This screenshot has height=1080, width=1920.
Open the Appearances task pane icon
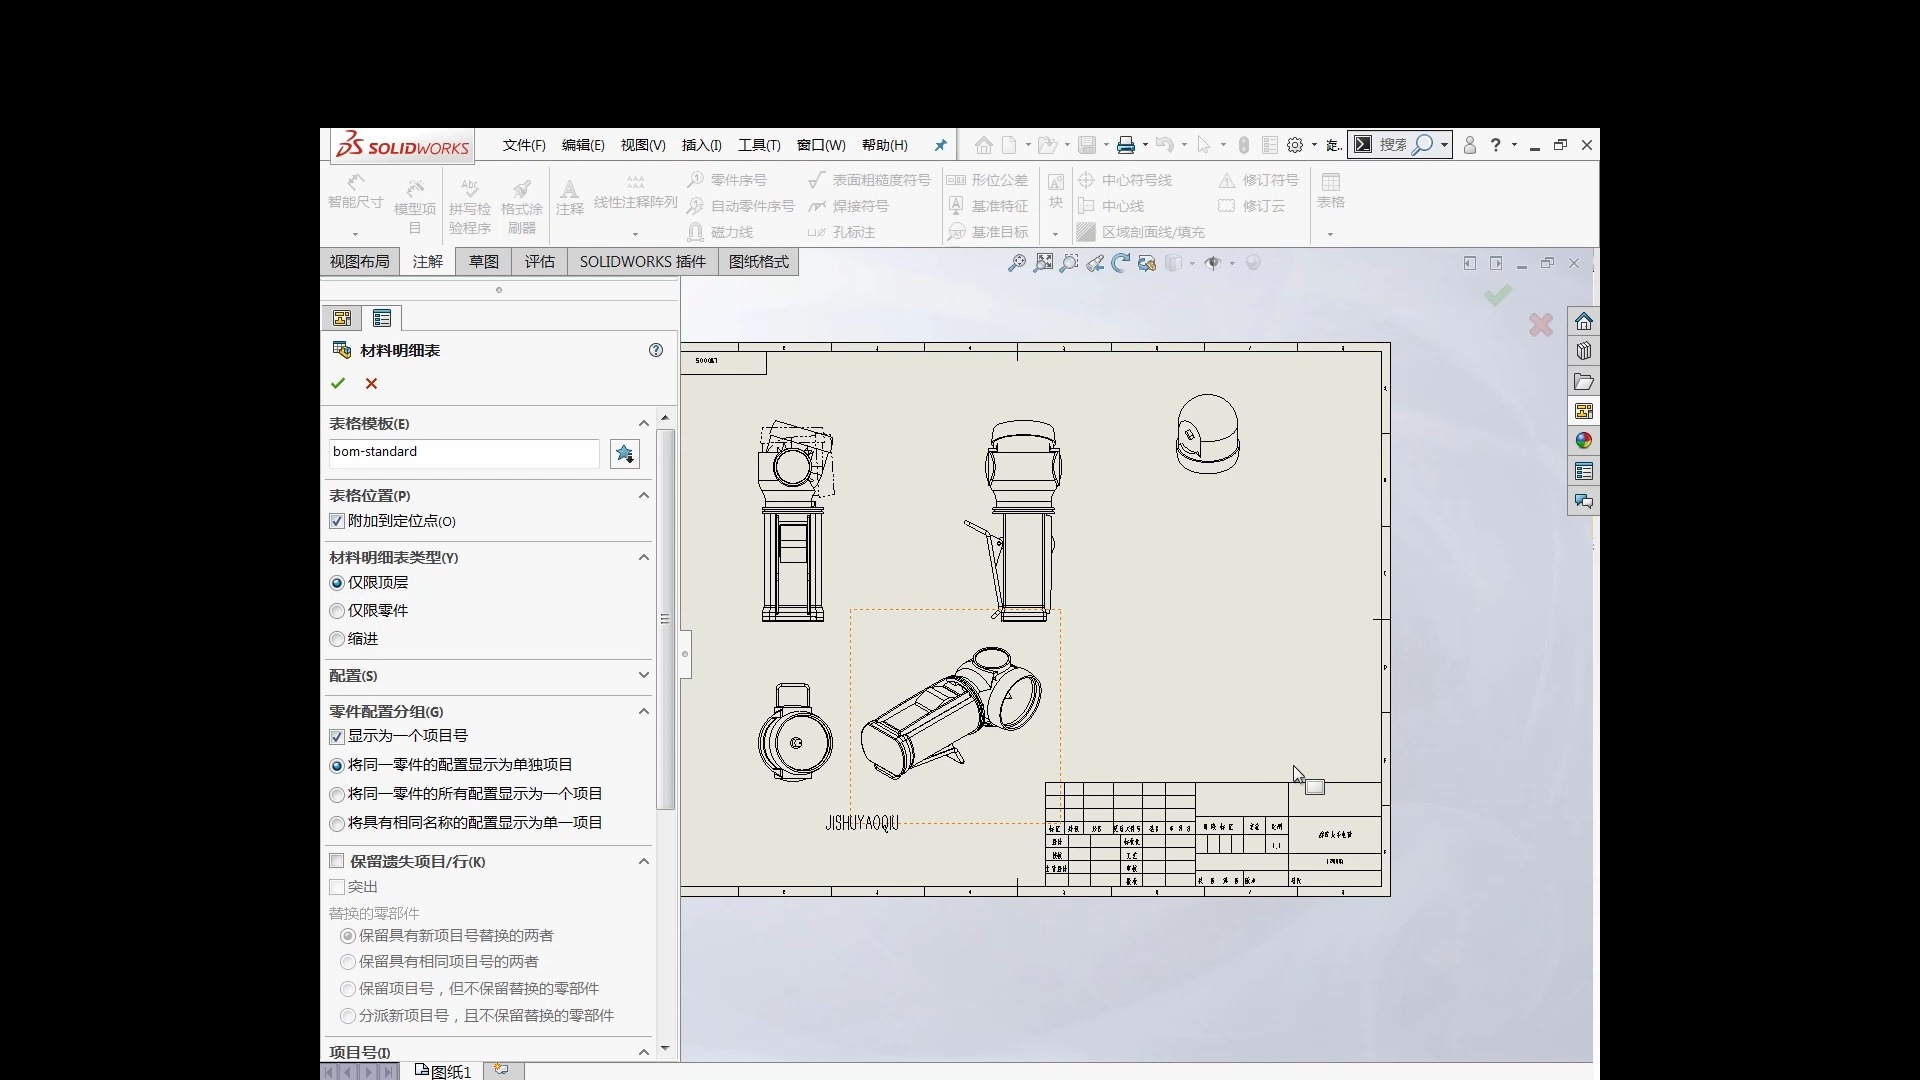pos(1583,441)
